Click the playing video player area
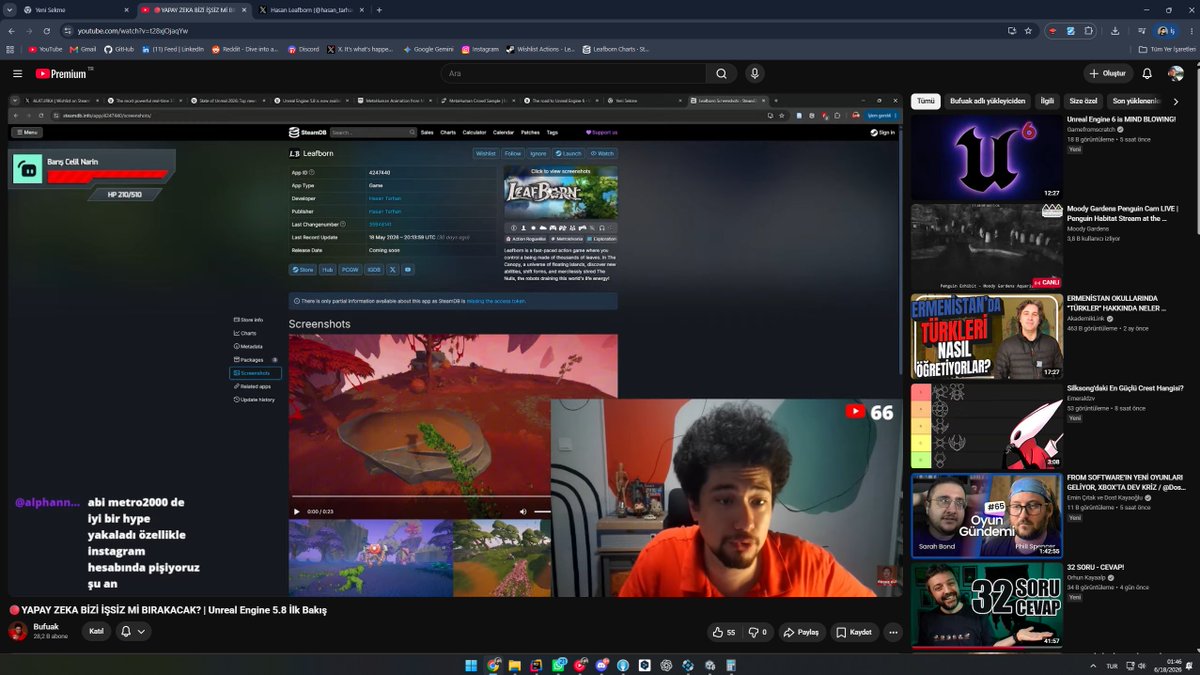Screen dimensions: 1200x675 click(455, 346)
